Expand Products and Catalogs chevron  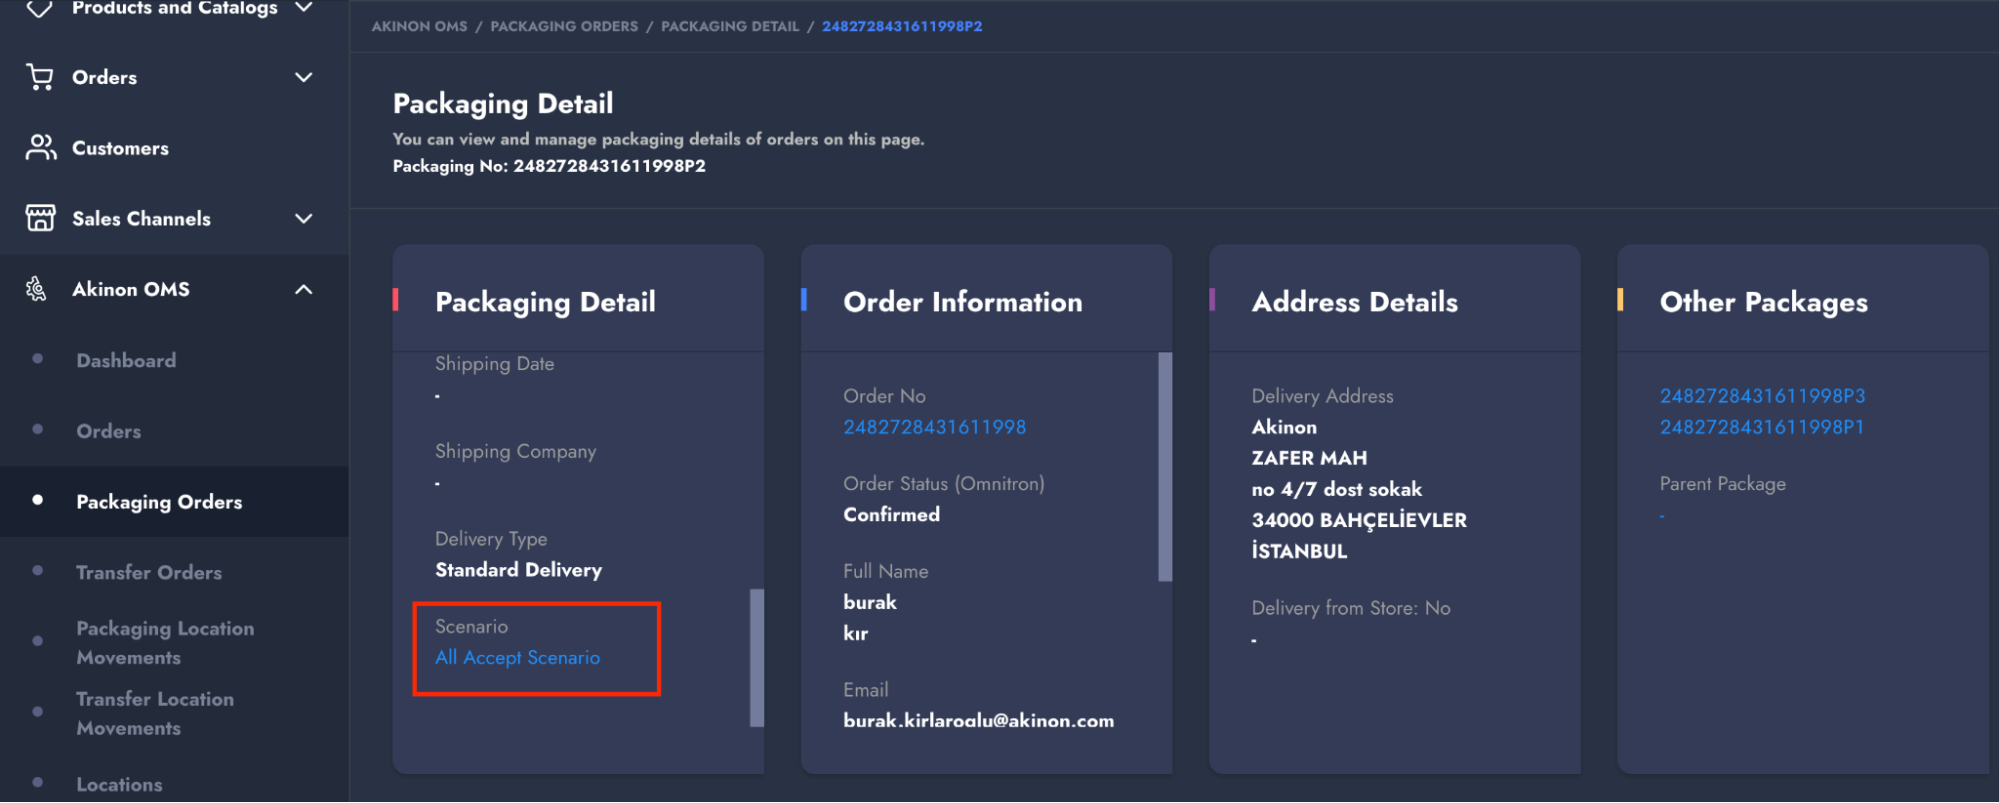[304, 8]
